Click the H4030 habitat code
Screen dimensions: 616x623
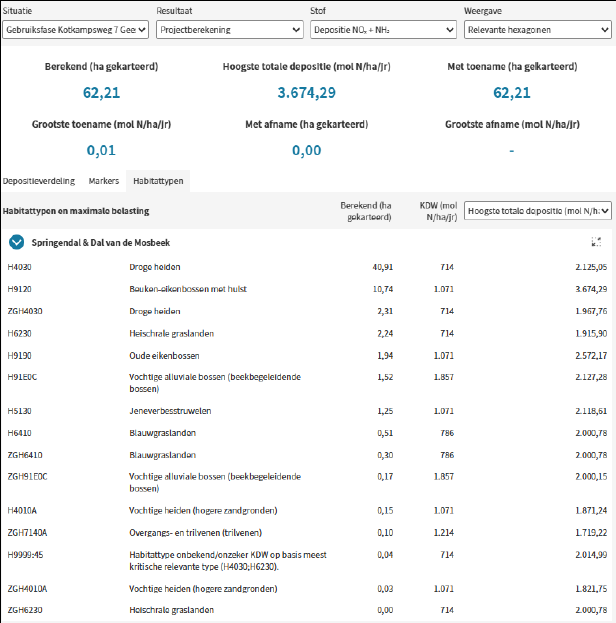point(19,267)
